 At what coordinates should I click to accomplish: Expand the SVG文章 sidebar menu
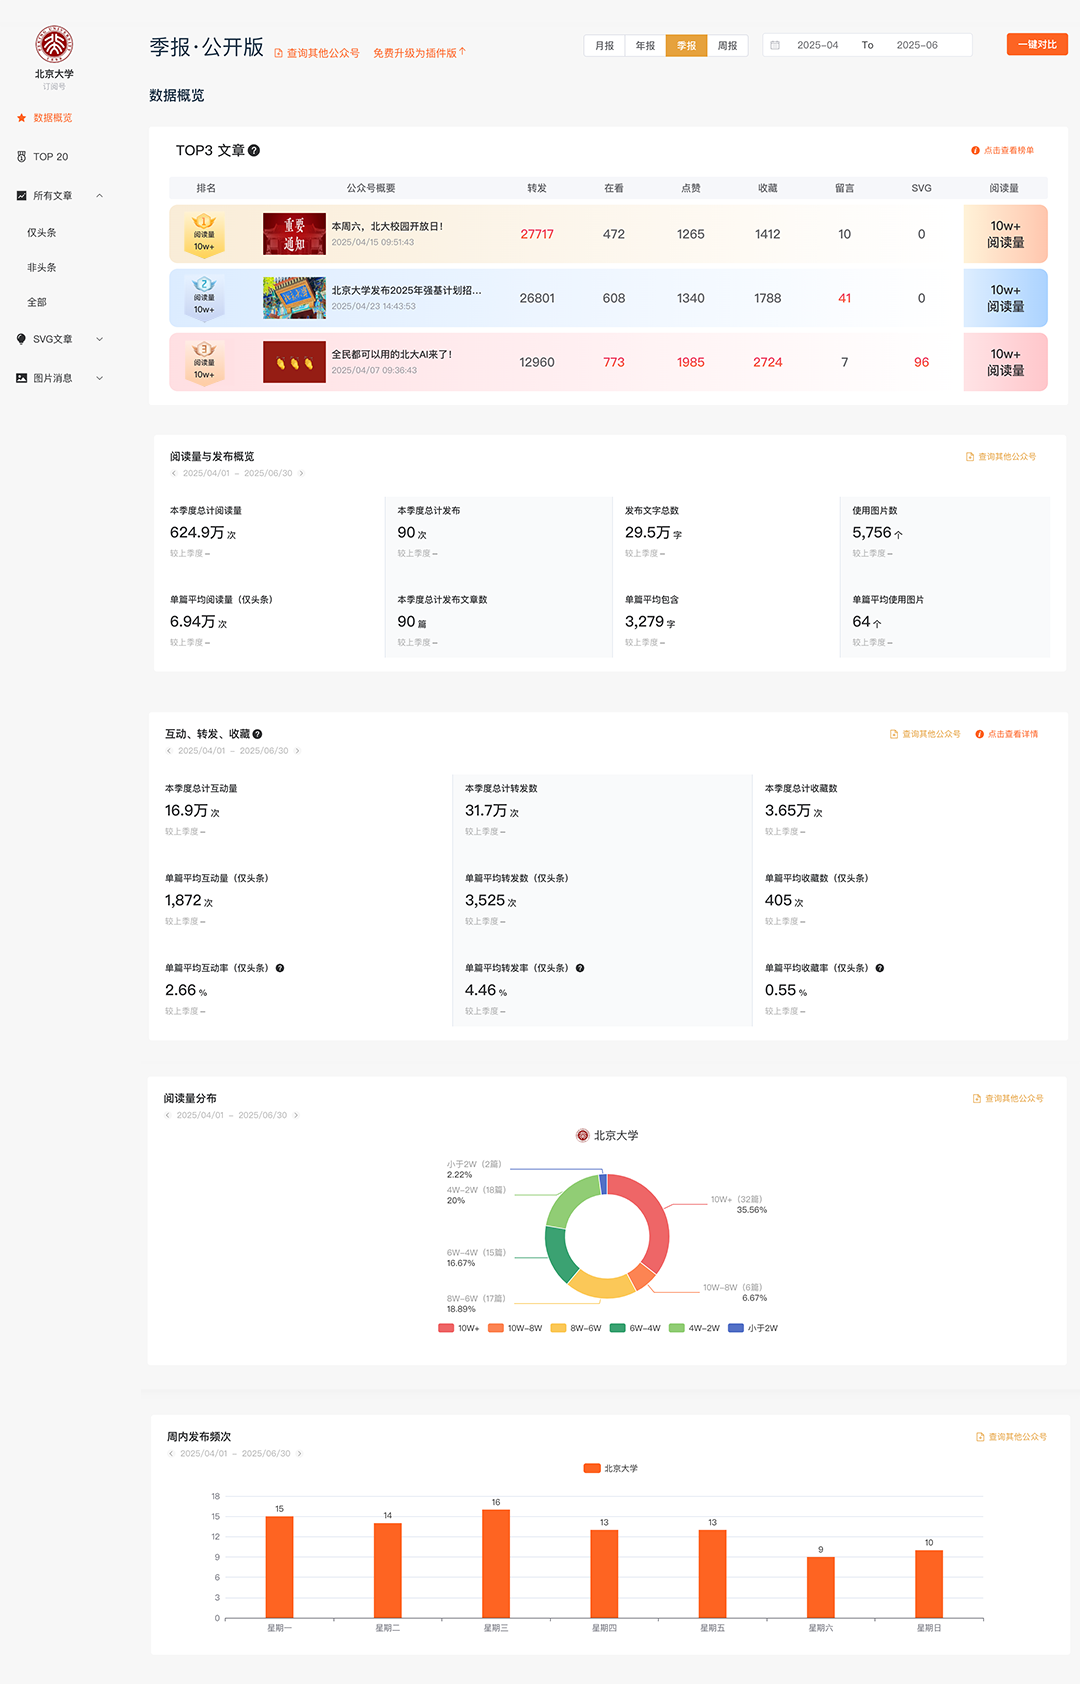(99, 339)
